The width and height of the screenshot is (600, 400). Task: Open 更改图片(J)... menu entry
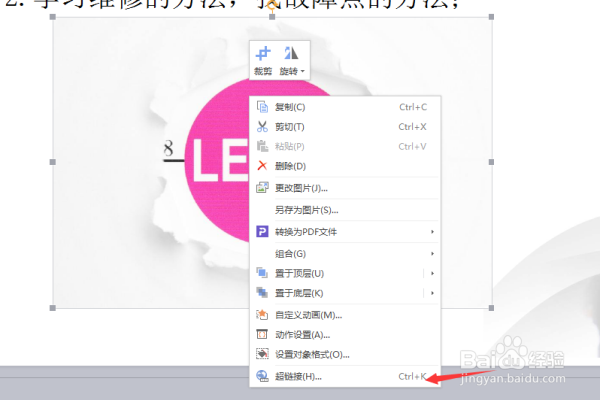pyautogui.click(x=345, y=188)
